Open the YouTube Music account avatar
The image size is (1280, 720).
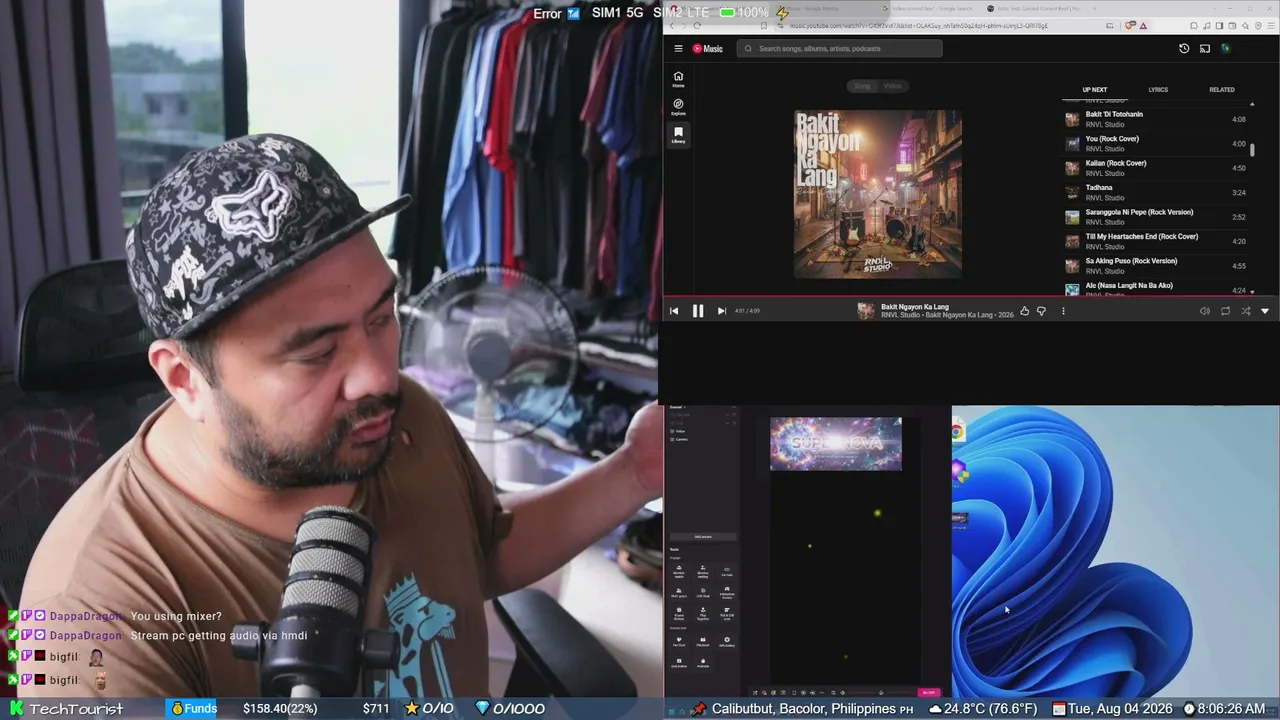[1225, 48]
